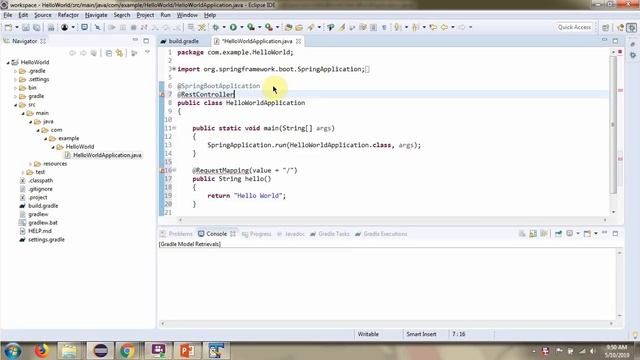Open Chrome from the taskbar
Viewport: 640px width, 360px height.
point(127,351)
